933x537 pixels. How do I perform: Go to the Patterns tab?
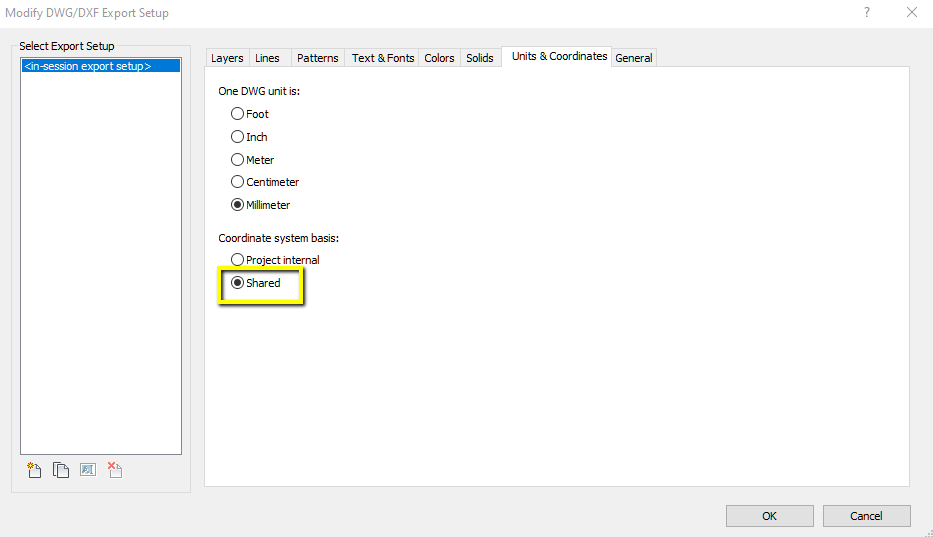(317, 58)
